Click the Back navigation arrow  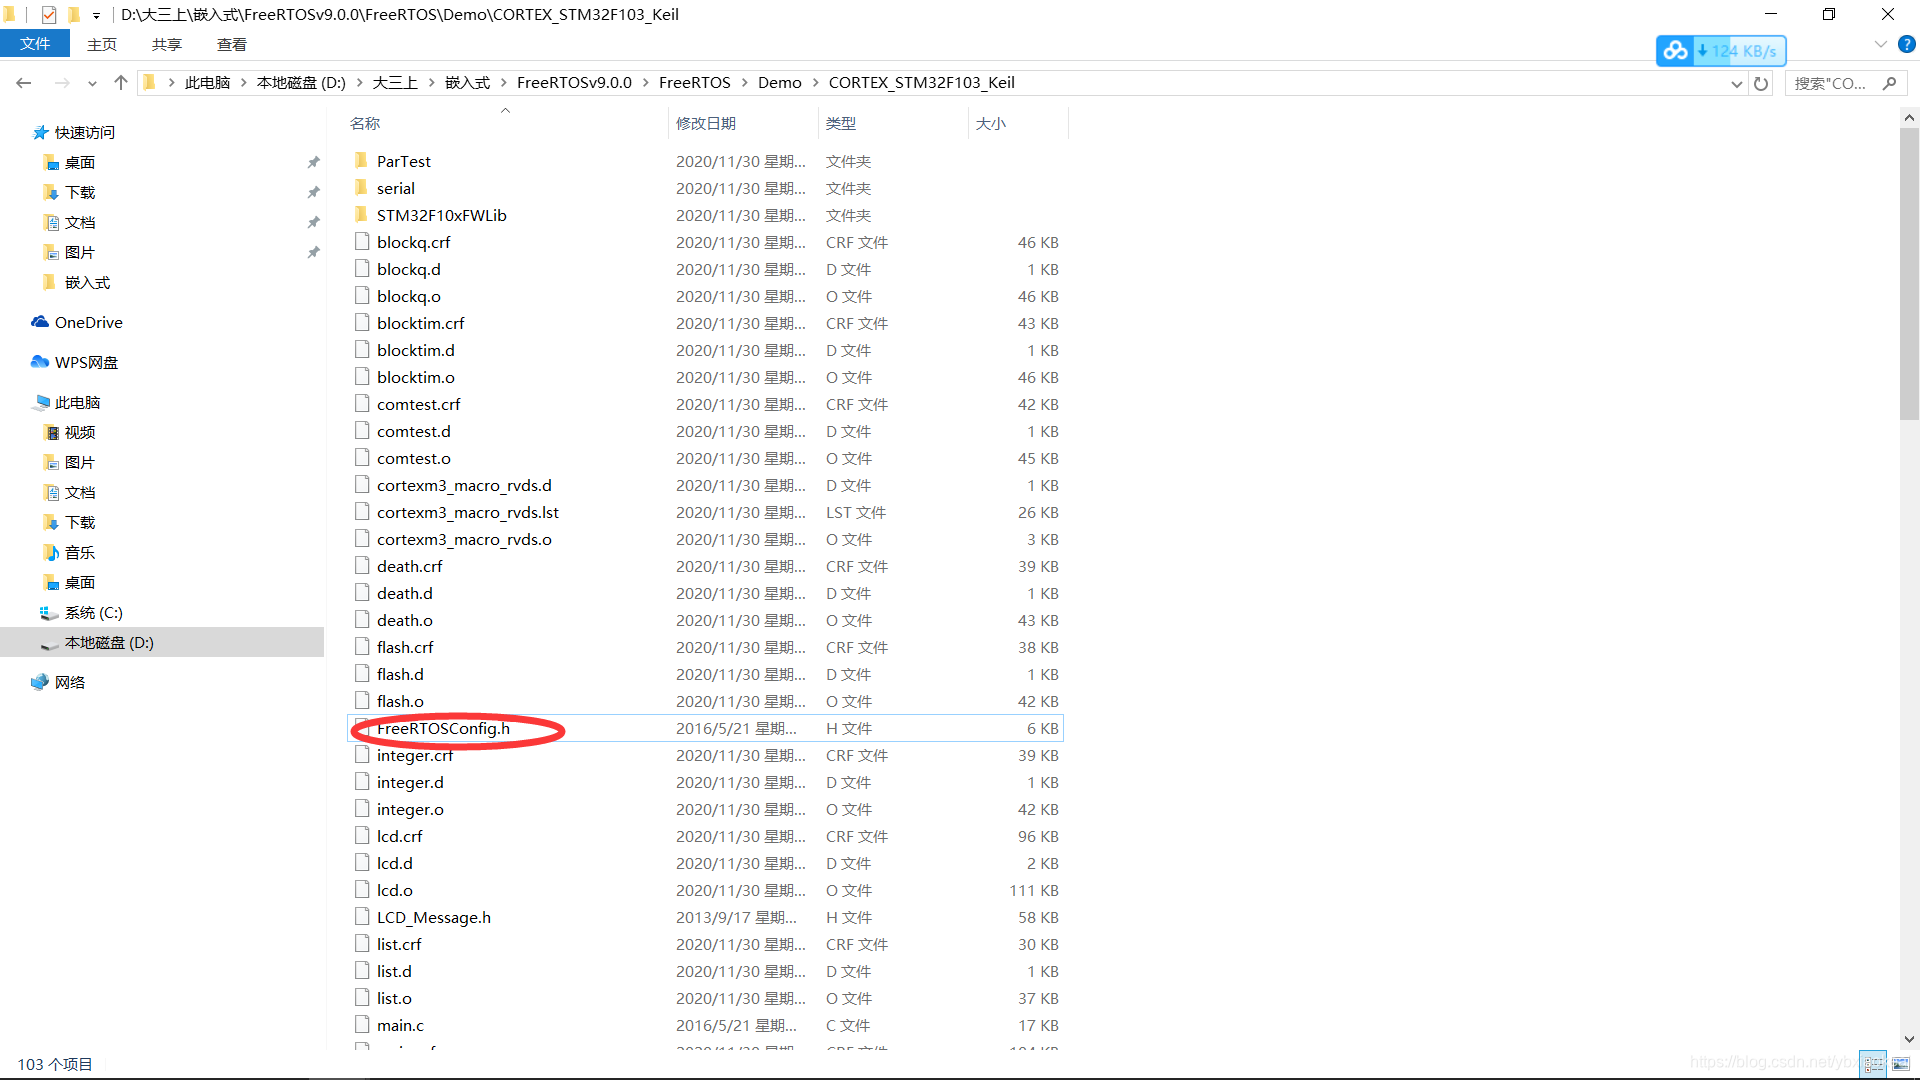(24, 83)
